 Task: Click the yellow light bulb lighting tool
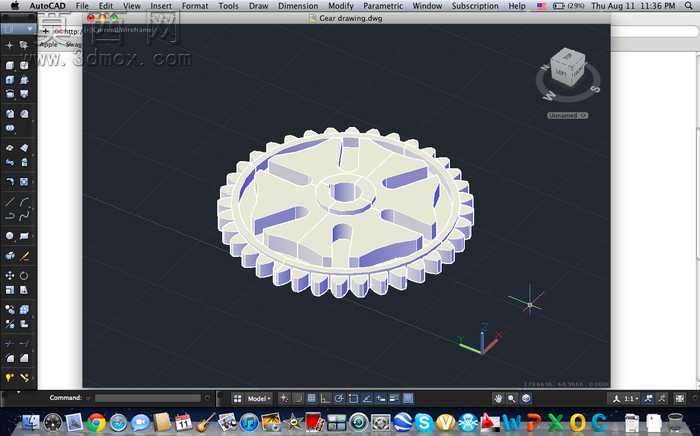(x=10, y=378)
